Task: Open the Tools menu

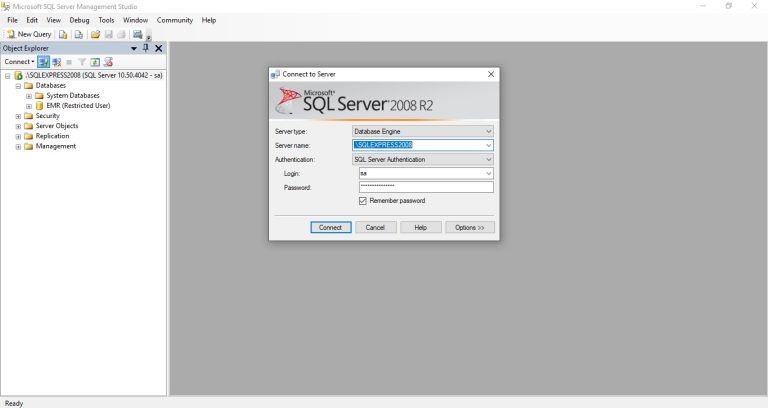Action: click(106, 20)
